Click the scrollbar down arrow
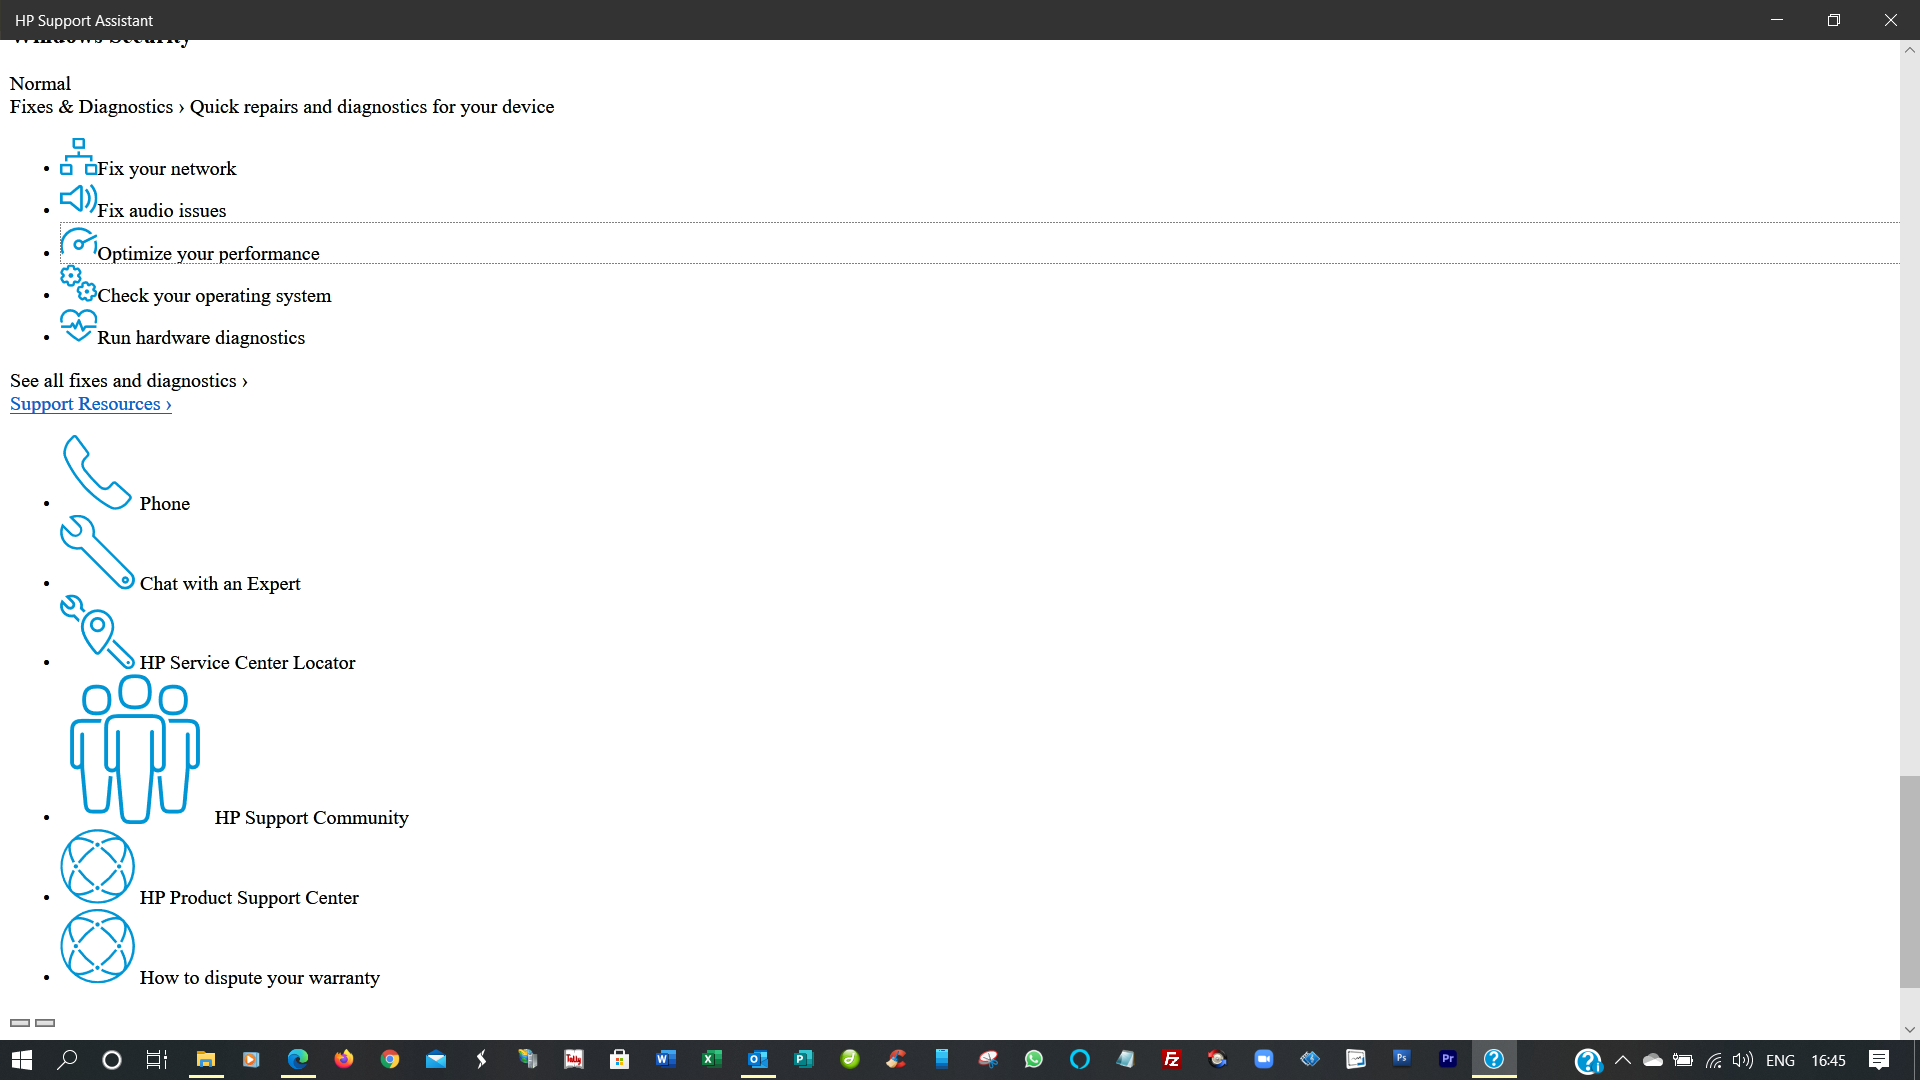The width and height of the screenshot is (1920, 1080). point(1910,1030)
